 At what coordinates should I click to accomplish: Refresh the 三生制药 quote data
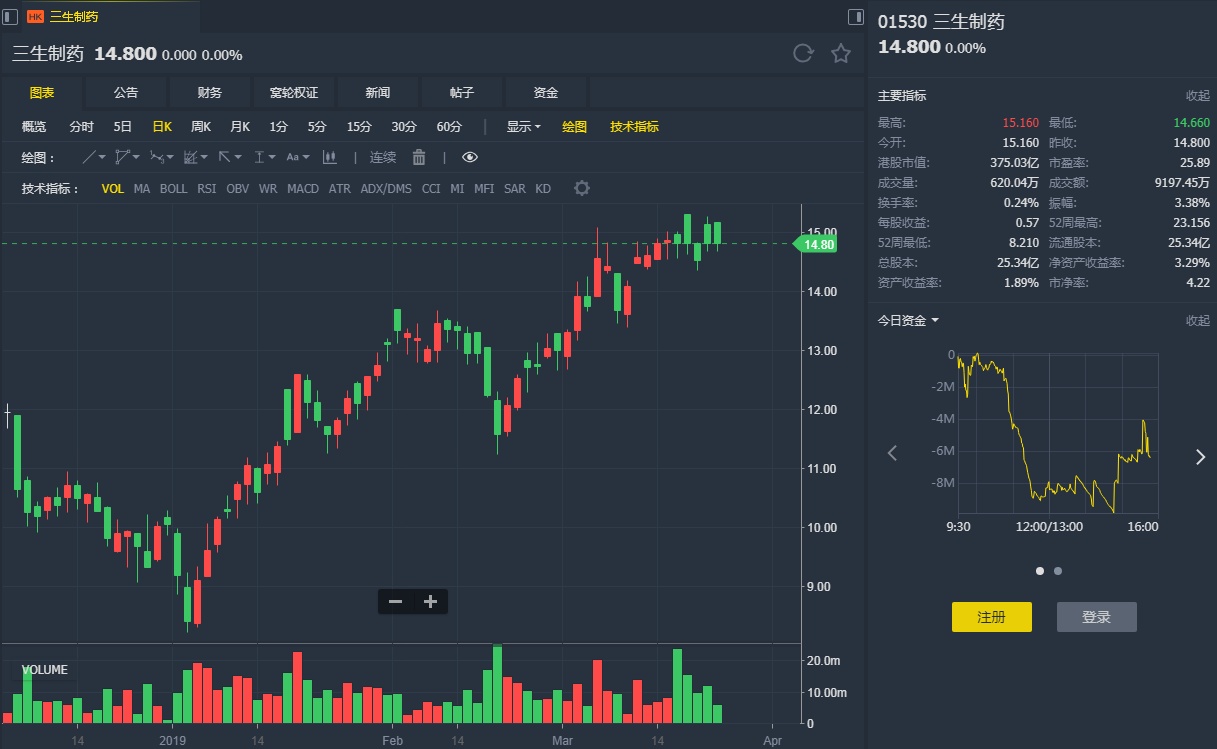coord(802,54)
